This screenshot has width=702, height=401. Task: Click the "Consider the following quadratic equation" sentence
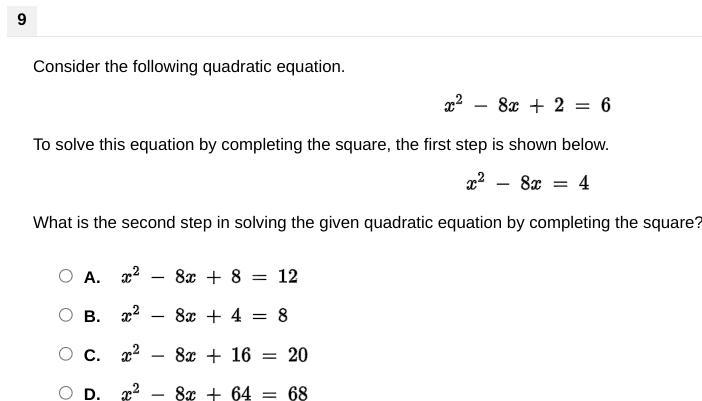pos(189,67)
